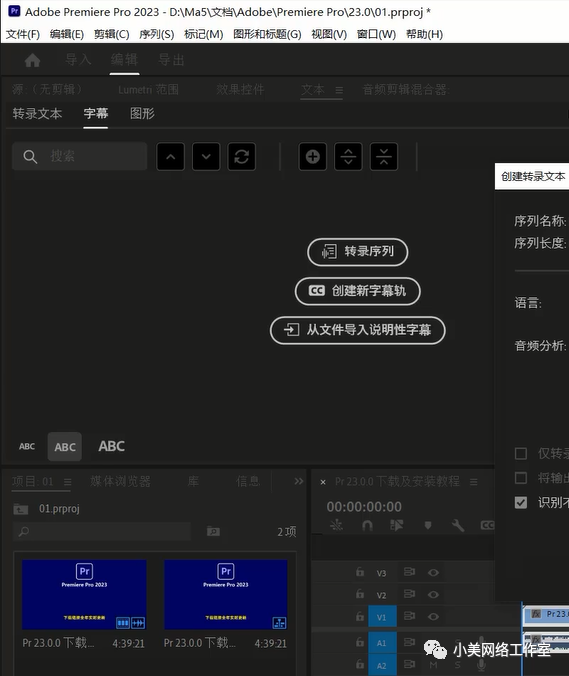Open the 剪辑(C) menu
Screen dimensions: 569x676
click(x=112, y=34)
